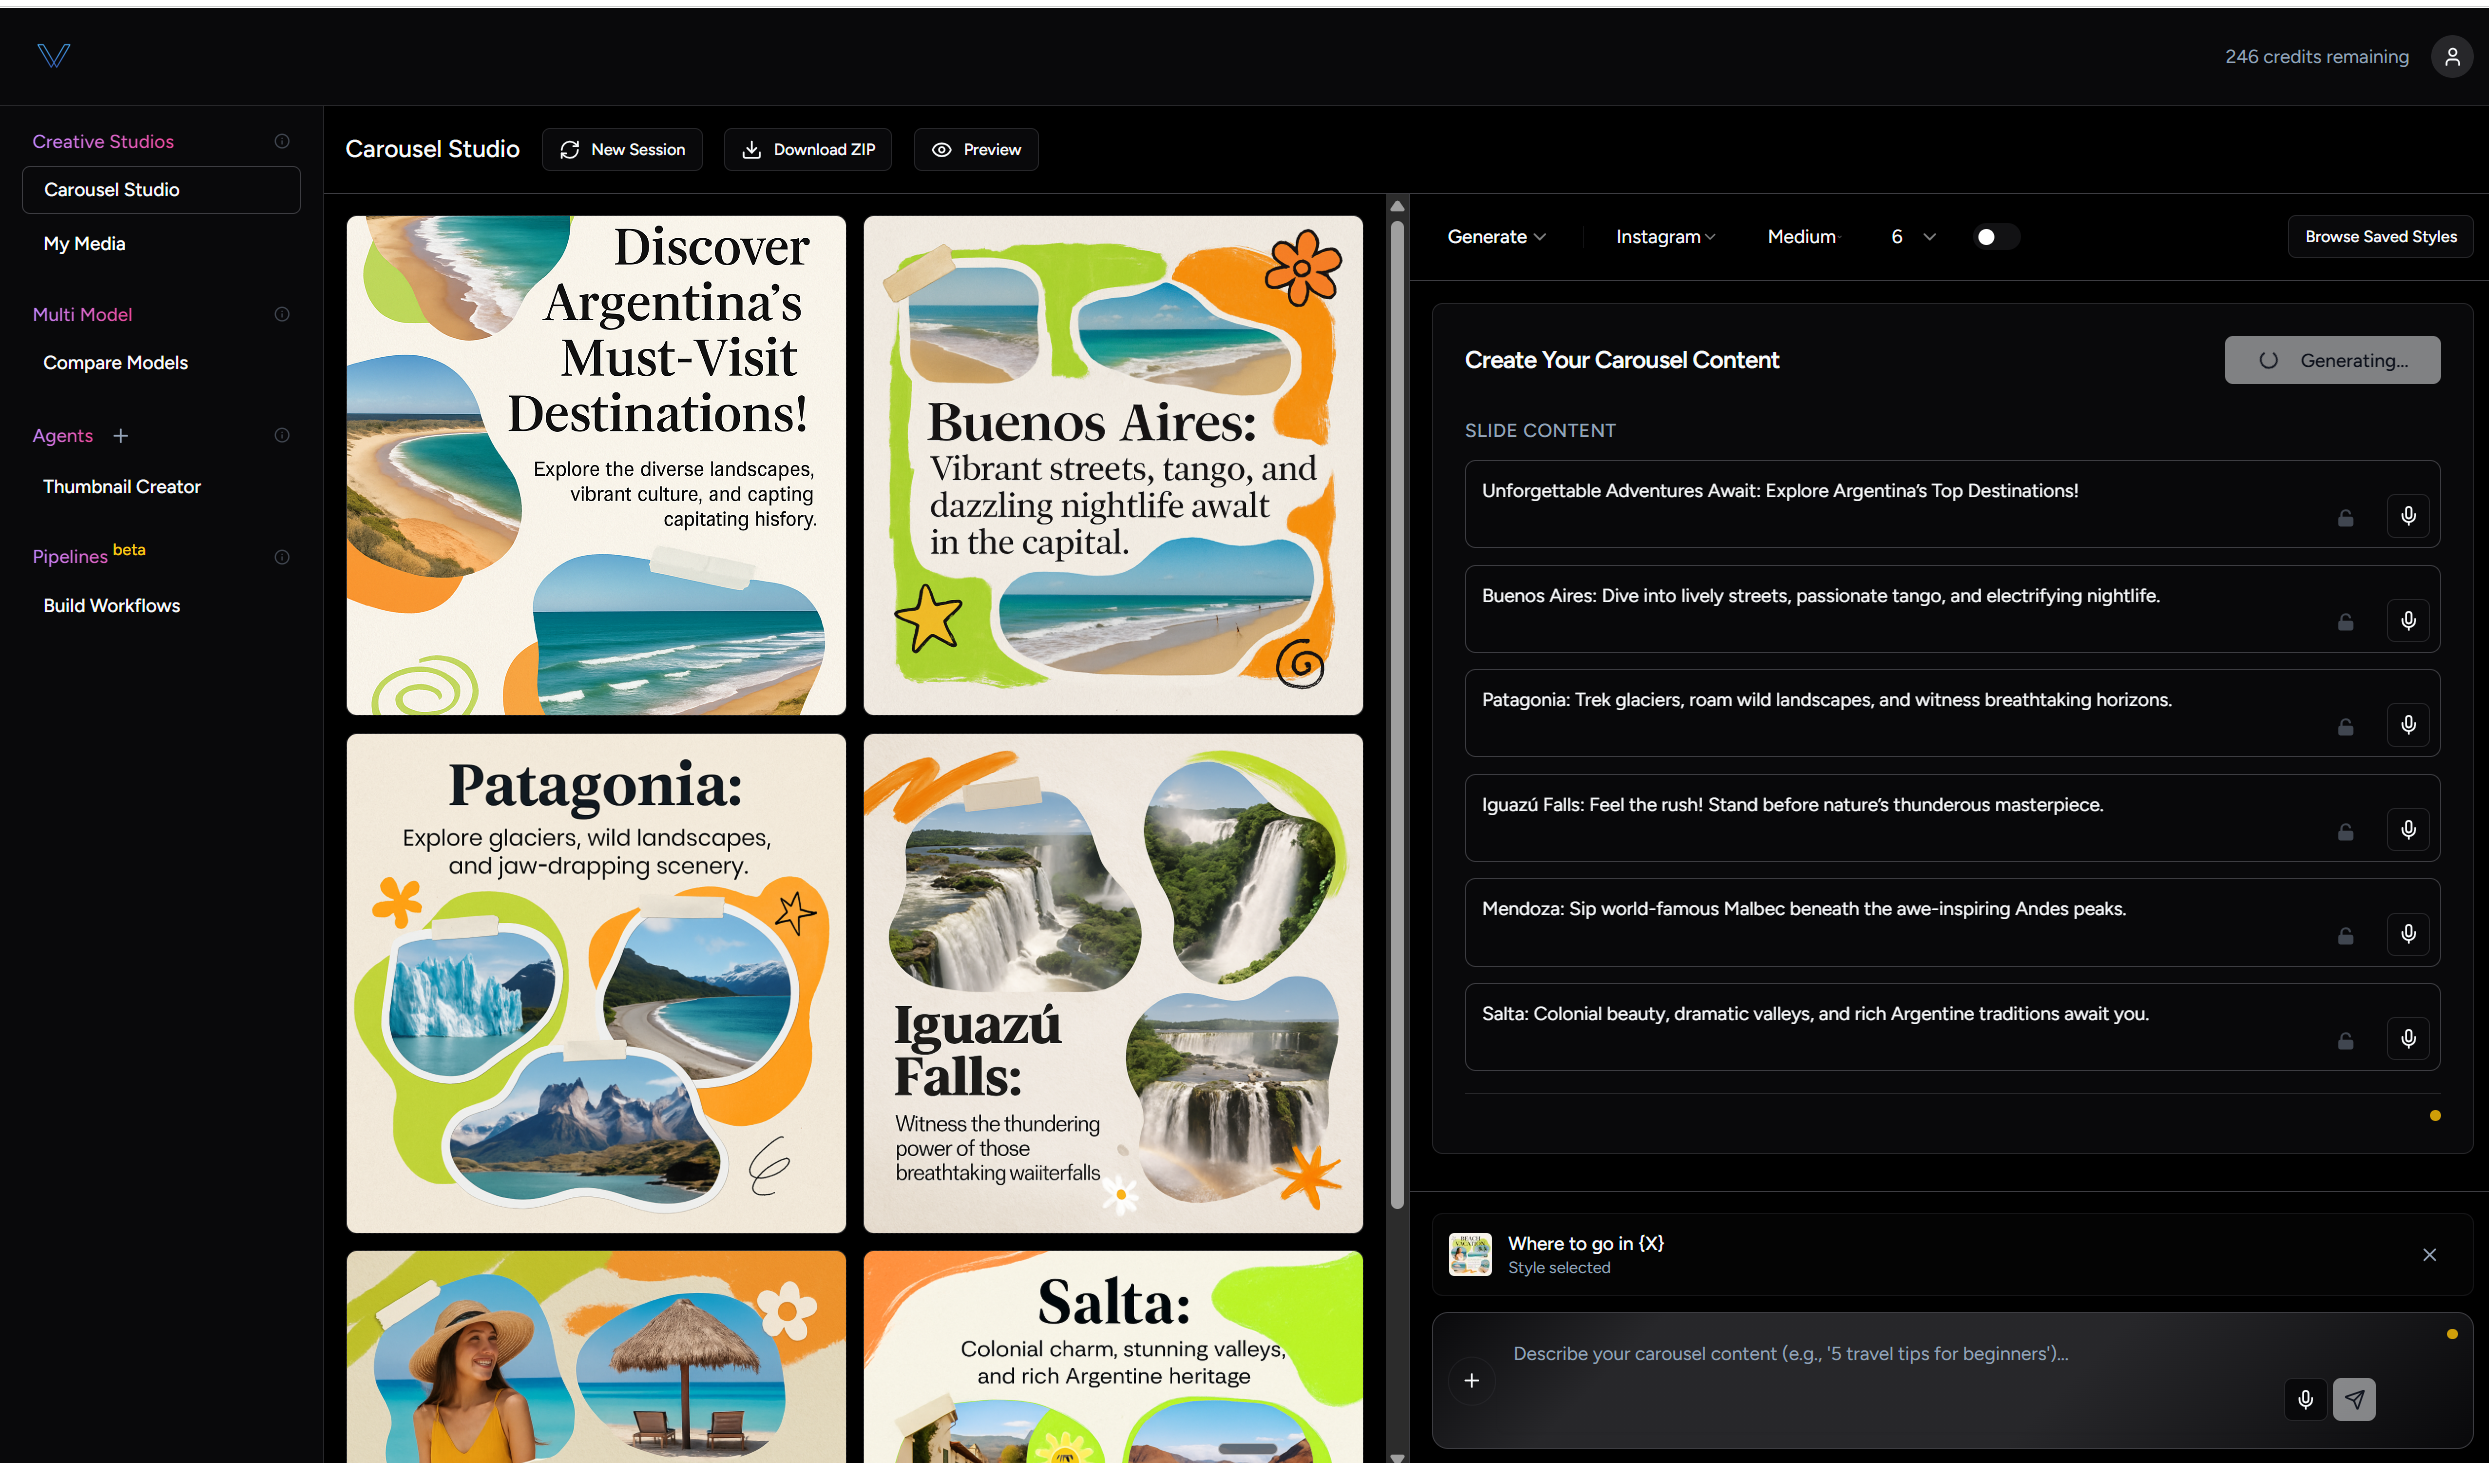Screen dimensions: 2489x1463
Task: Open the Instagram platform dropdown
Action: [1665, 237]
